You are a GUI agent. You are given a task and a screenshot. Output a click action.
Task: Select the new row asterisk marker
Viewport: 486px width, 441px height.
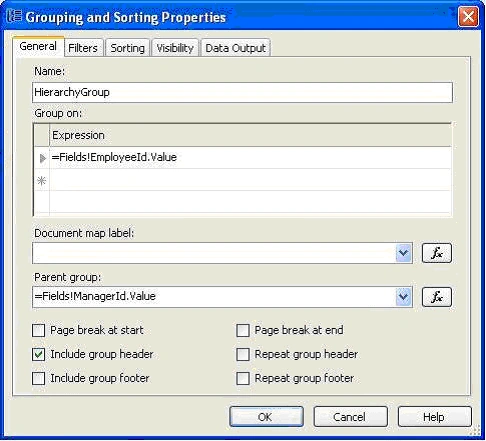pos(42,180)
